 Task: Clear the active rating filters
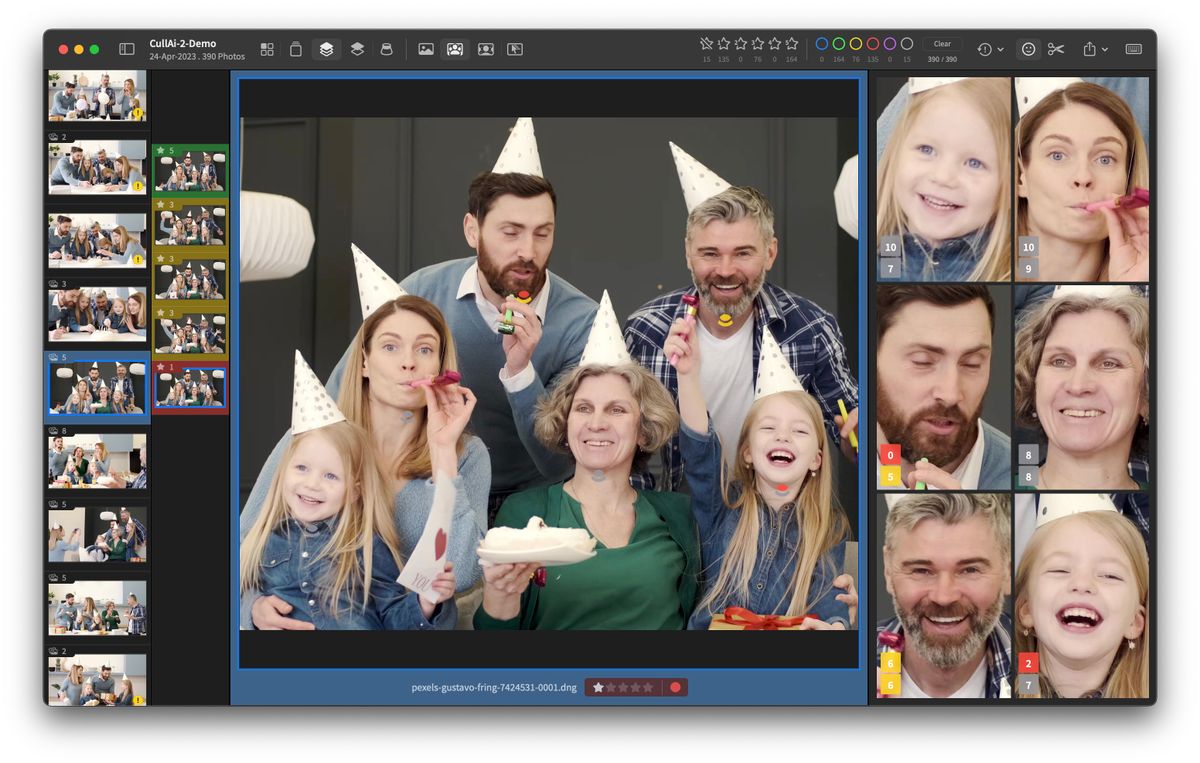[x=942, y=44]
